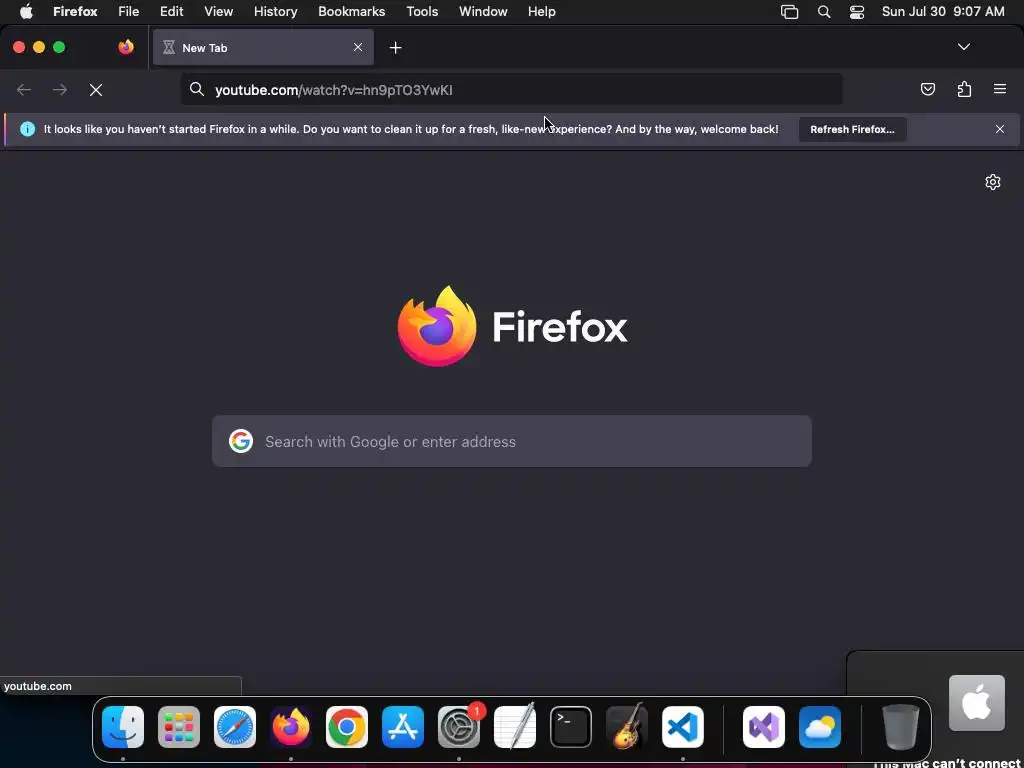The image size is (1024, 768).
Task: Open Visual Studio from the Dock
Action: pyautogui.click(x=764, y=727)
